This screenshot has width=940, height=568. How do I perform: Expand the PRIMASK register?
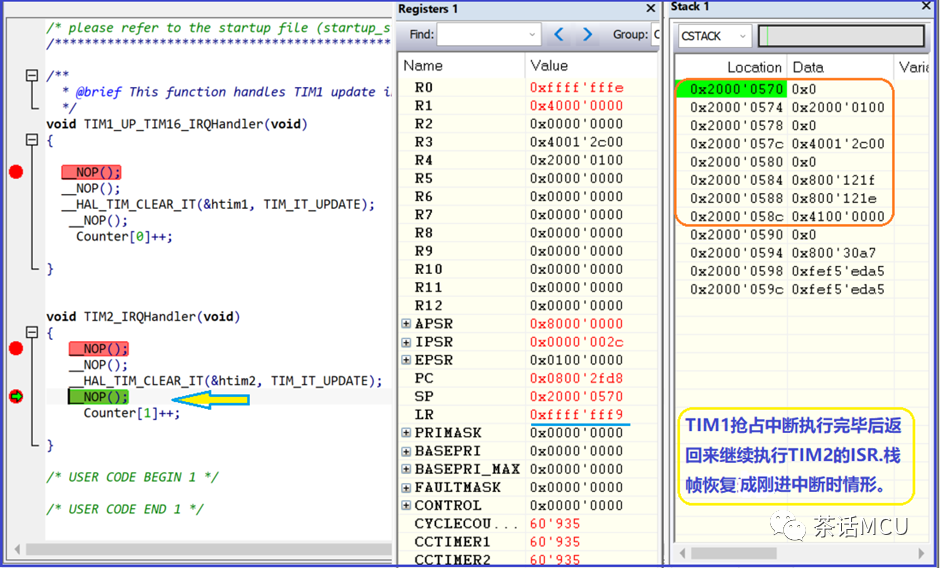point(406,432)
